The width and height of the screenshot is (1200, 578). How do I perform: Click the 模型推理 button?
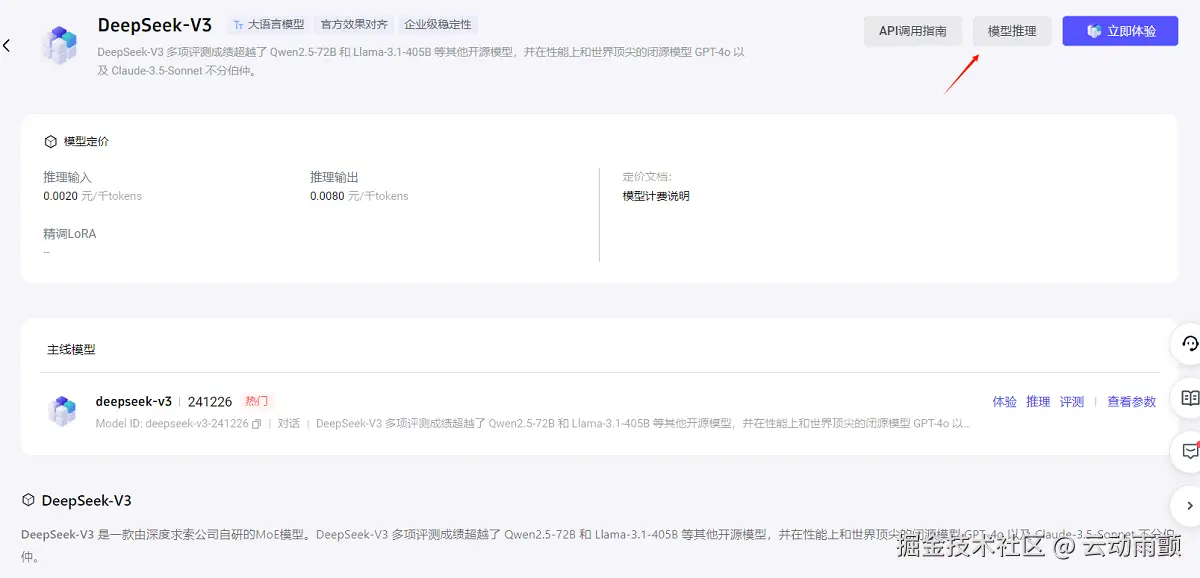[1012, 31]
